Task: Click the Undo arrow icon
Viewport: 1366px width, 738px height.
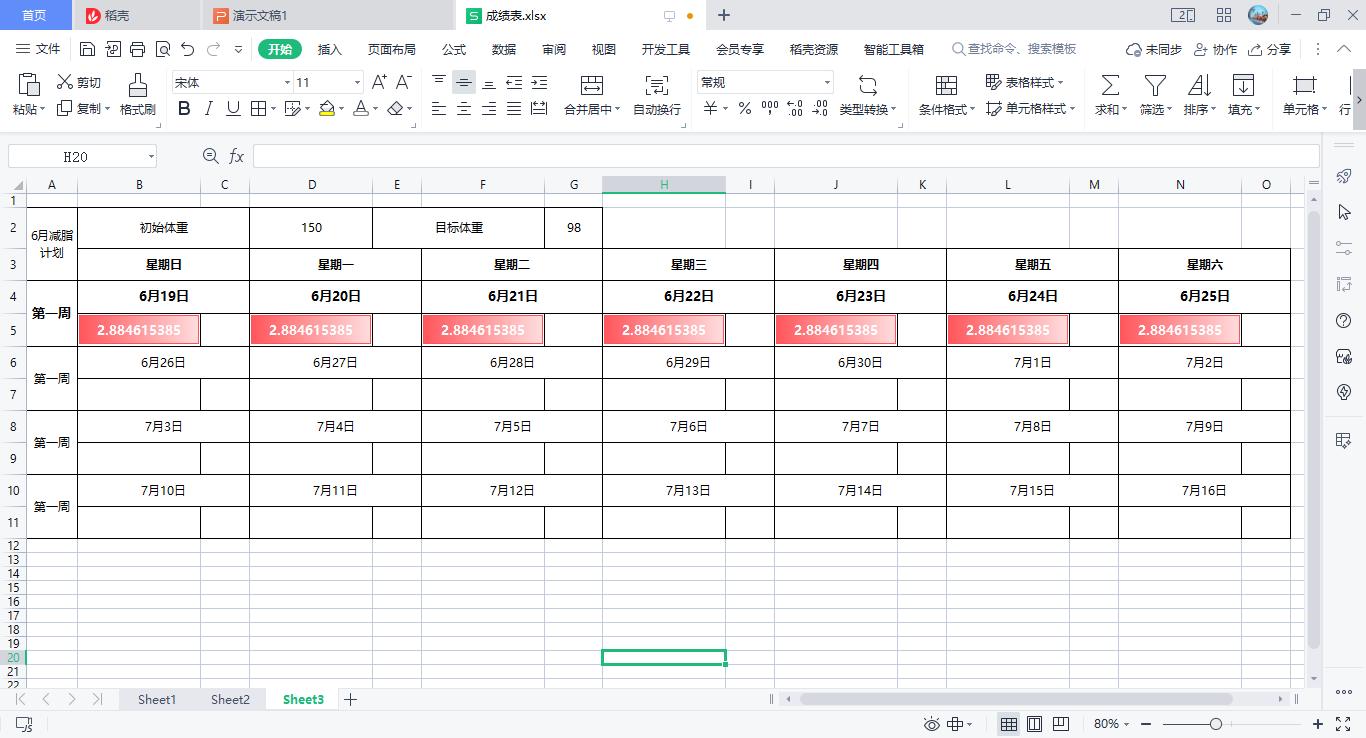Action: [187, 49]
